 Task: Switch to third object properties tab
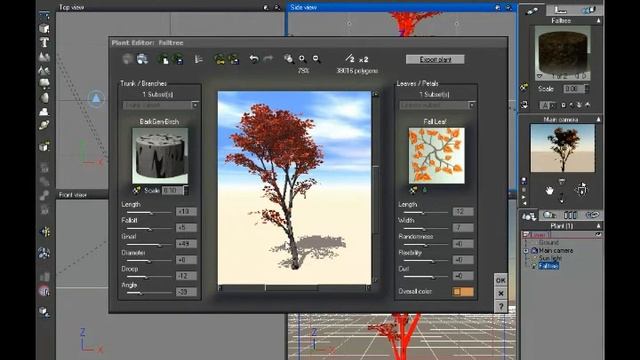coord(588,11)
